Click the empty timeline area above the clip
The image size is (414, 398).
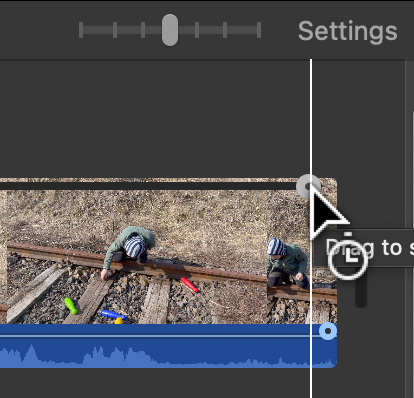(153, 118)
